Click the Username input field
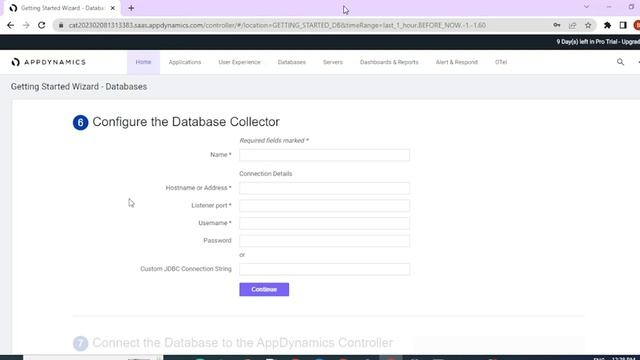The height and width of the screenshot is (360, 640). tap(324, 223)
